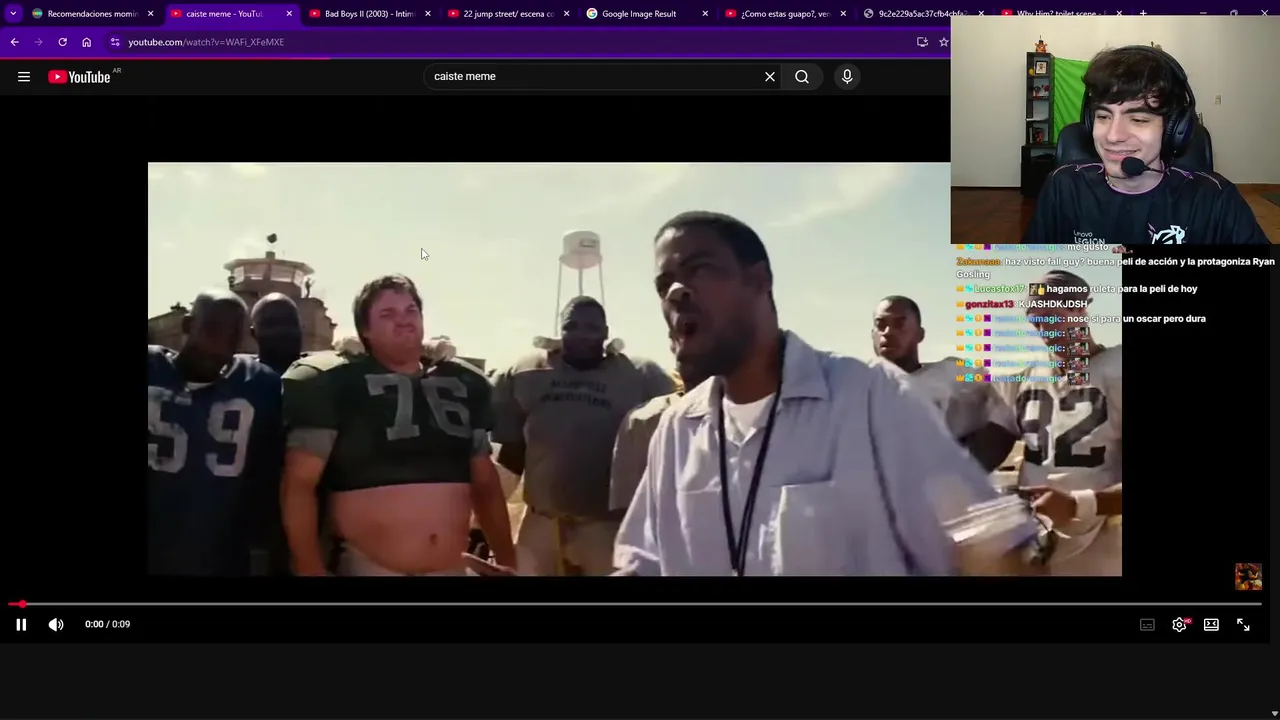Click the install app icon in address bar
Image resolution: width=1280 pixels, height=720 pixels.
[922, 42]
